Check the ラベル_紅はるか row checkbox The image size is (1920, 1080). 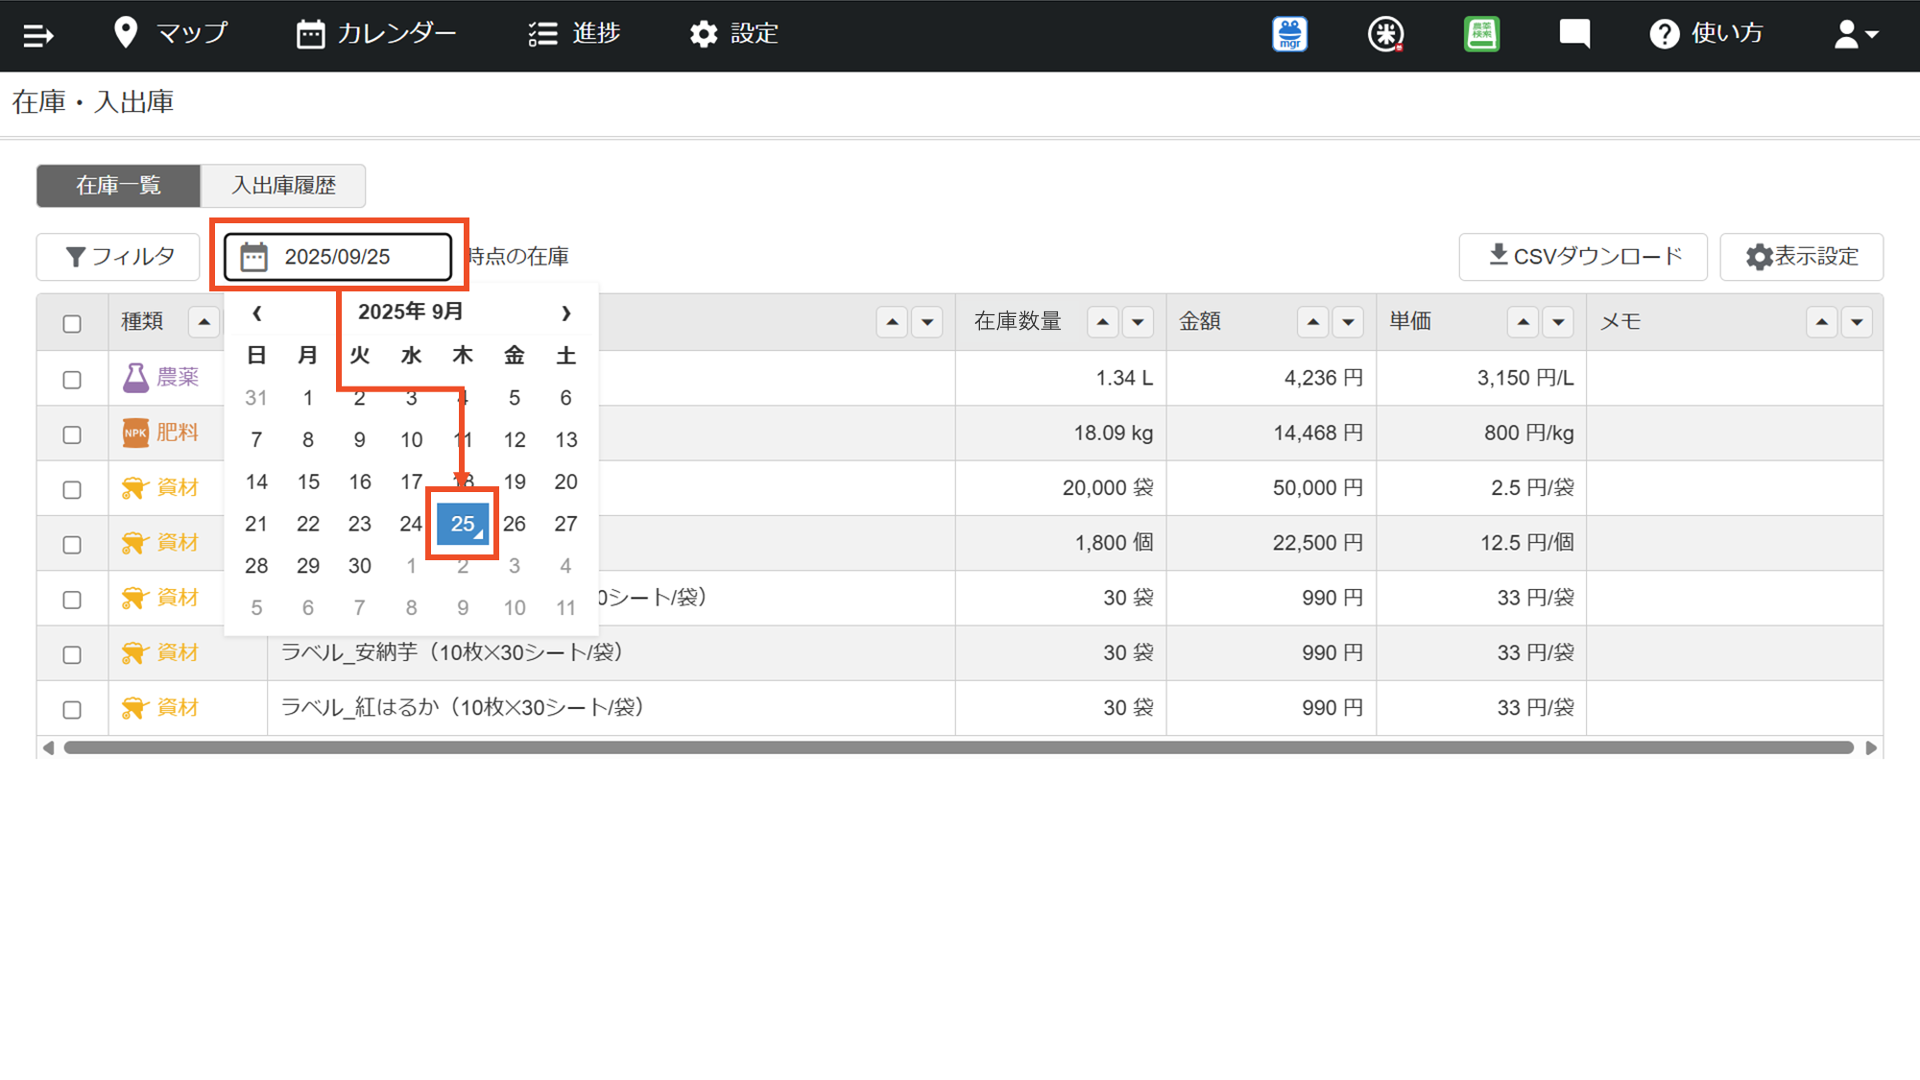[72, 710]
